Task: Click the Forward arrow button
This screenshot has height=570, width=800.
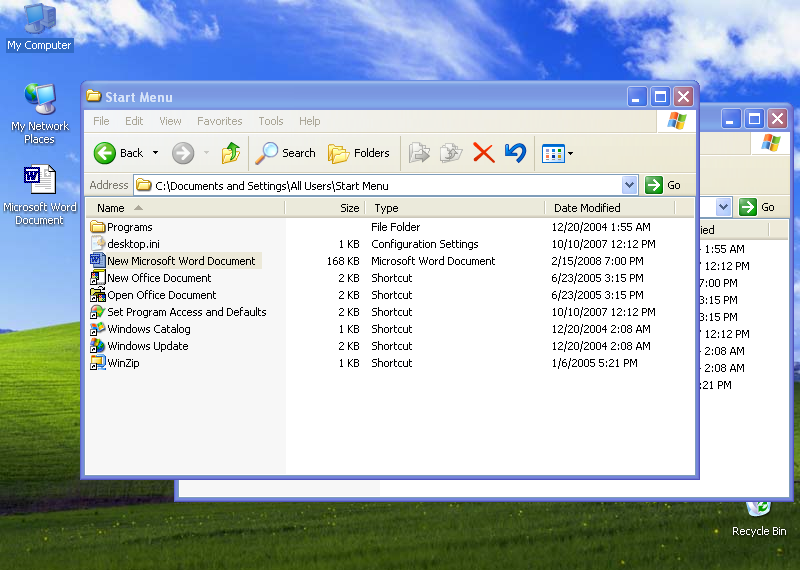Action: pos(183,153)
